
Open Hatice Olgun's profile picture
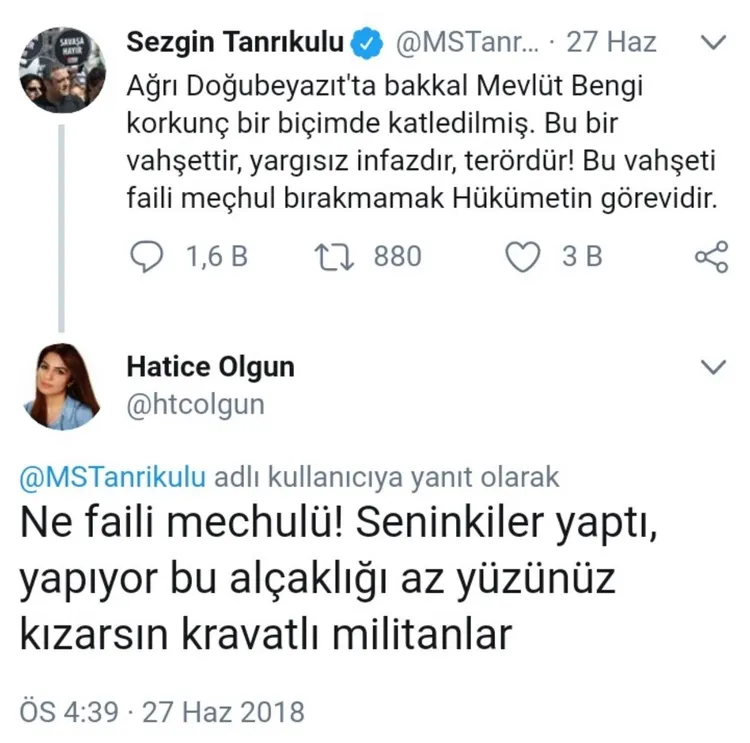click(62, 386)
